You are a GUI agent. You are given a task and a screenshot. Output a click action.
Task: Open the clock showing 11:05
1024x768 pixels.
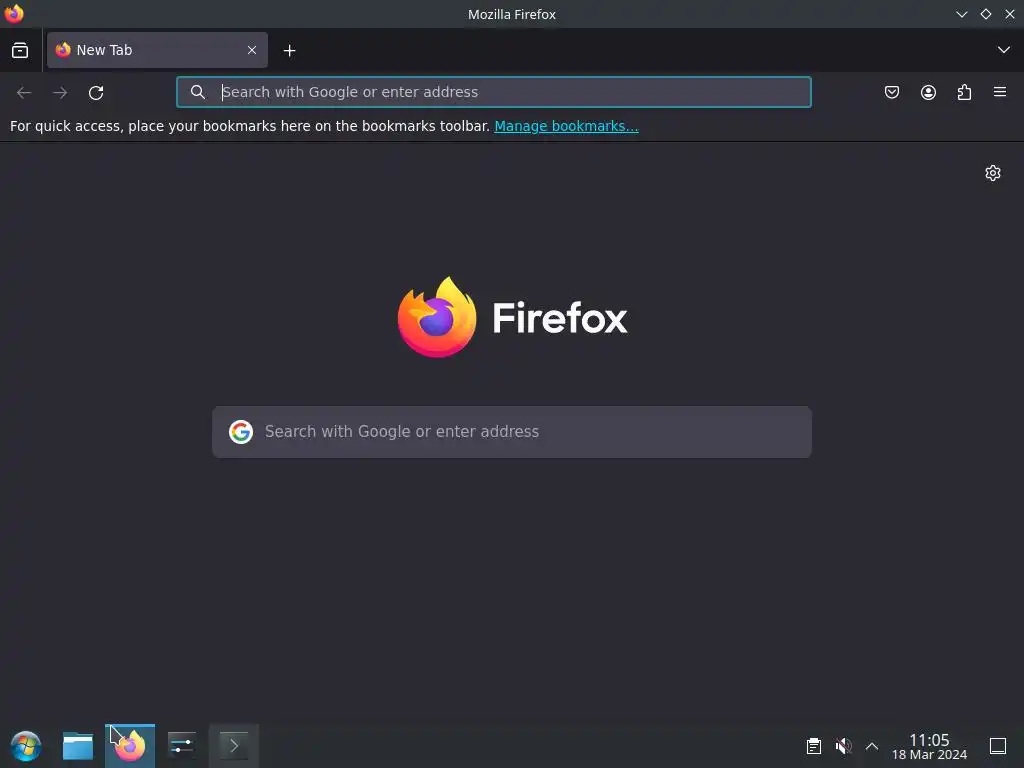[x=929, y=746]
